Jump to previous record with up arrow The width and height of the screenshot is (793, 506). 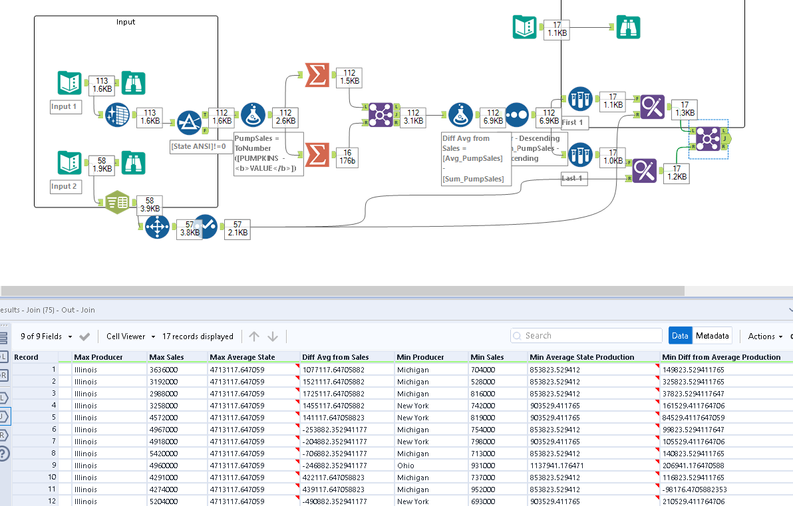point(254,336)
